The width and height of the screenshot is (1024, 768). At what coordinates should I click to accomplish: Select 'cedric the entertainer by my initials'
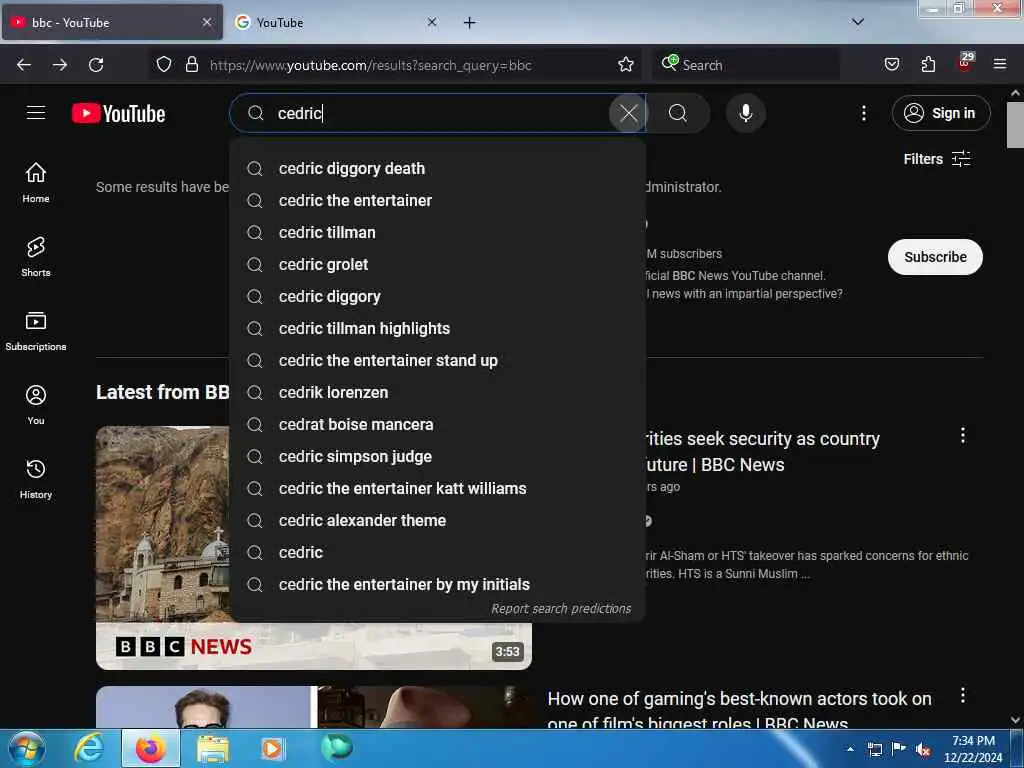pos(438,584)
